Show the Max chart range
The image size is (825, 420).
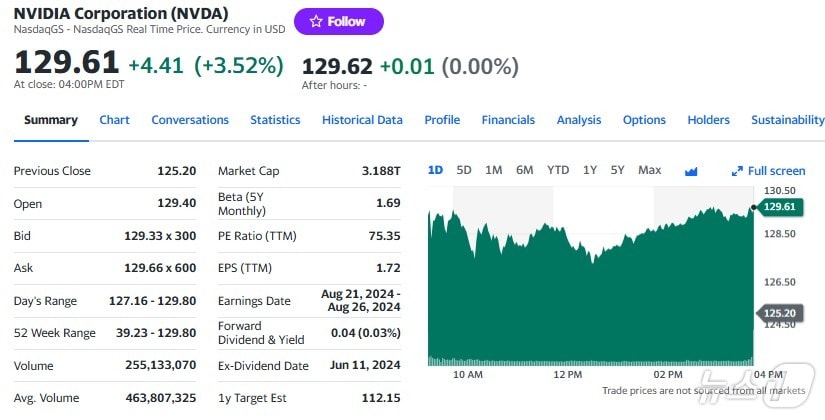point(649,170)
